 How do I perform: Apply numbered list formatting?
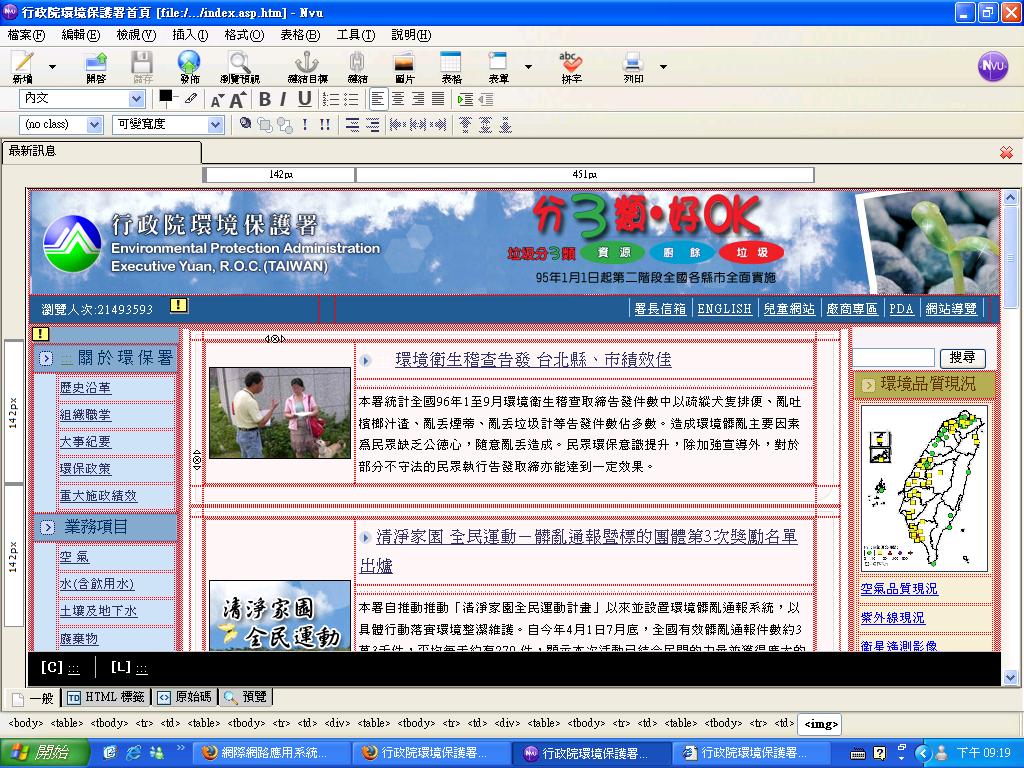331,99
